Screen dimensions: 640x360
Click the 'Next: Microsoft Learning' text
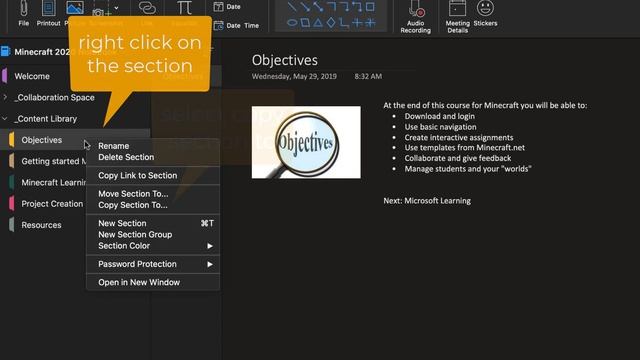427,201
